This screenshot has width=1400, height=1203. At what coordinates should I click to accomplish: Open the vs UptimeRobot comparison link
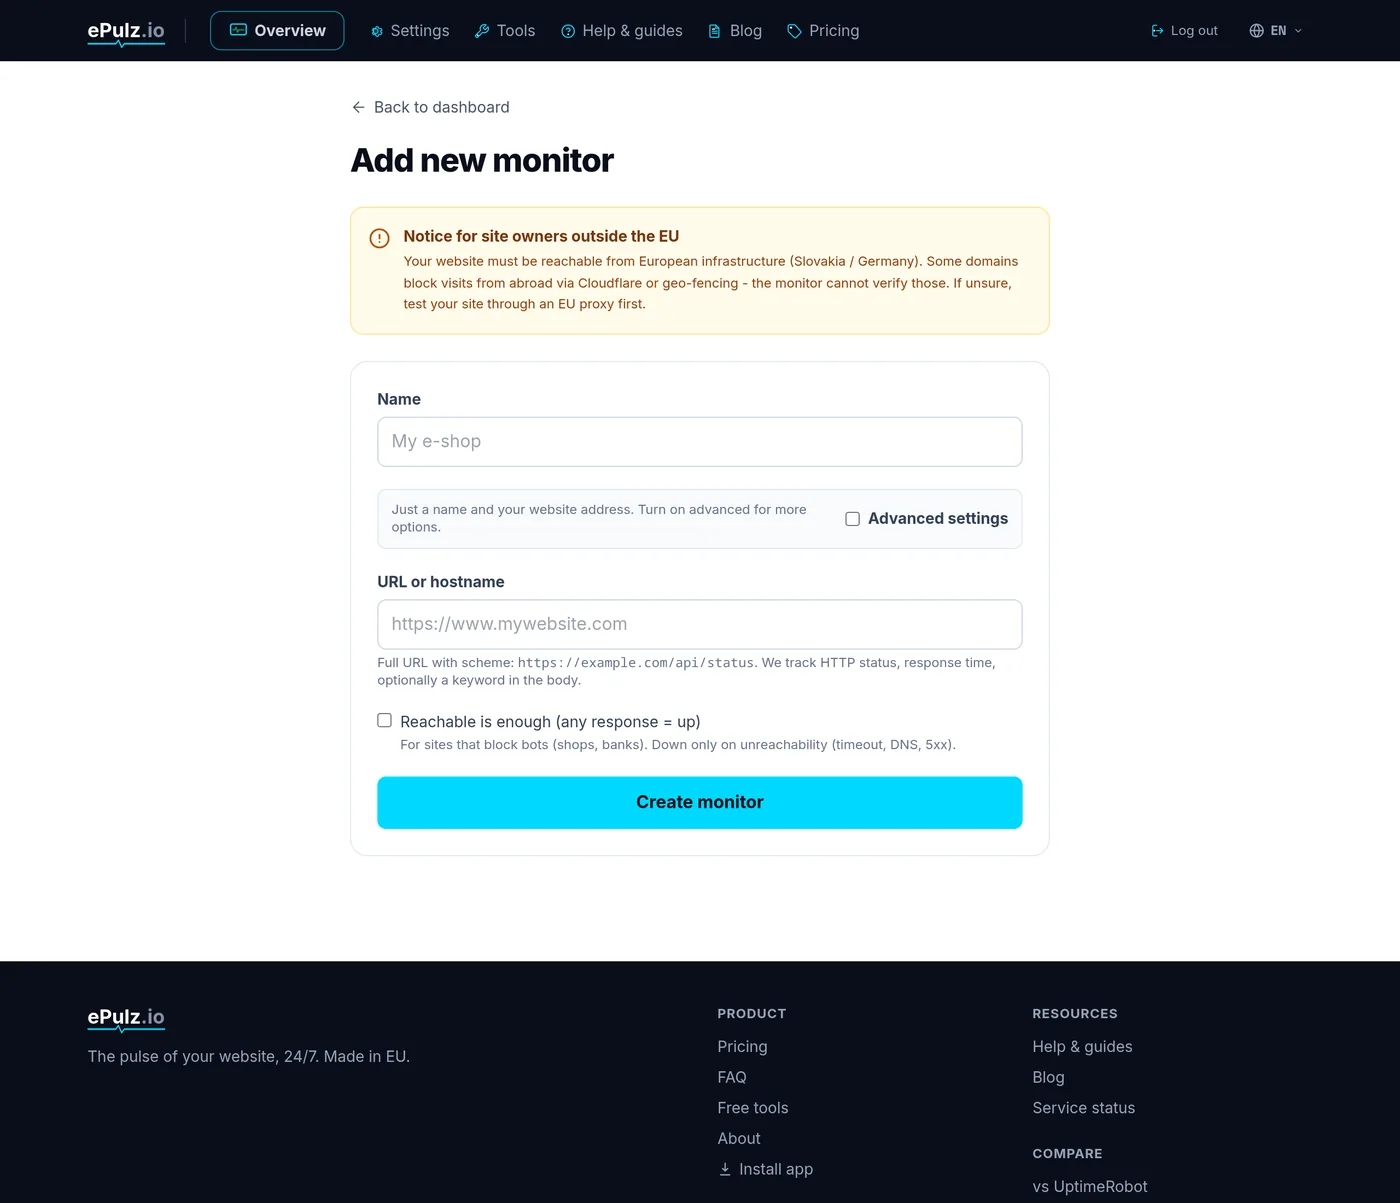tap(1090, 1186)
